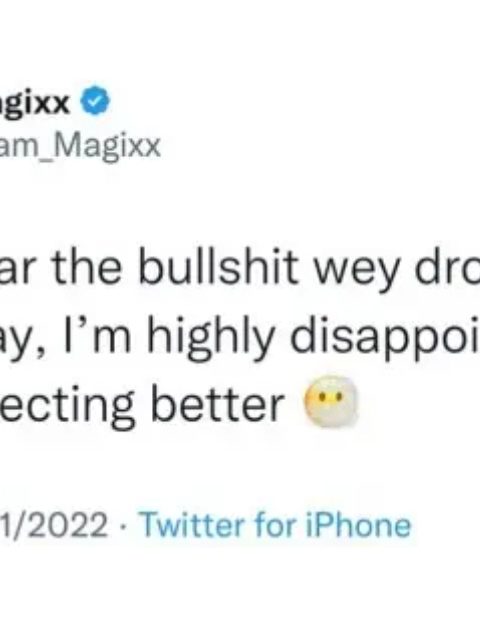Image resolution: width=480 pixels, height=617 pixels.
Task: Click the 1/2022 tweet date
Action: tap(54, 525)
